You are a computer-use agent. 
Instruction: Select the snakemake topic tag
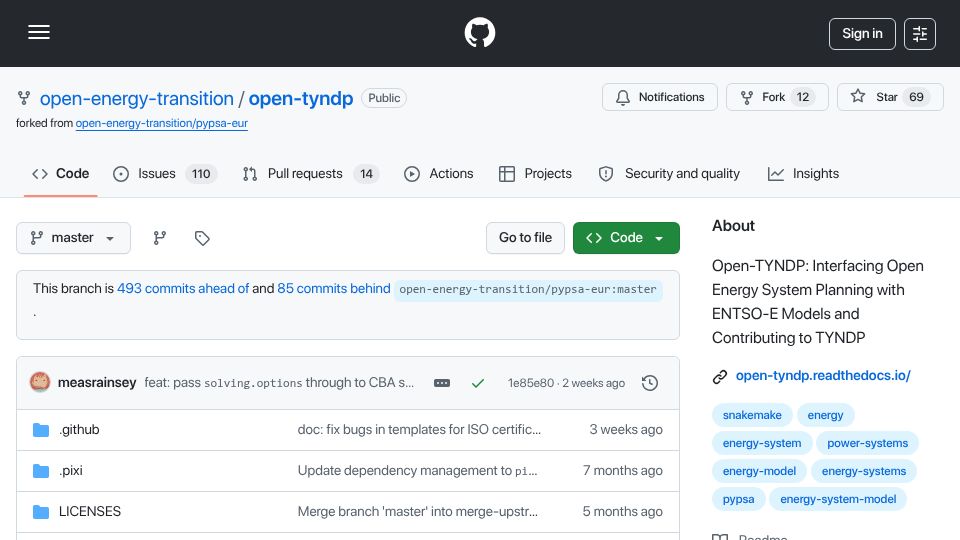(752, 415)
